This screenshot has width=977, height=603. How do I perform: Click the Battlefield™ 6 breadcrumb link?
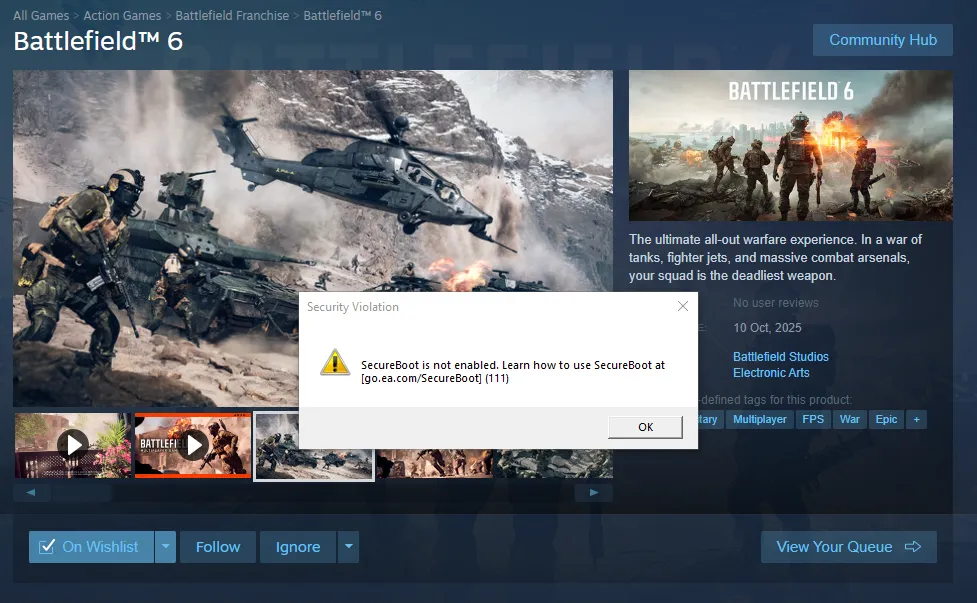pos(343,16)
